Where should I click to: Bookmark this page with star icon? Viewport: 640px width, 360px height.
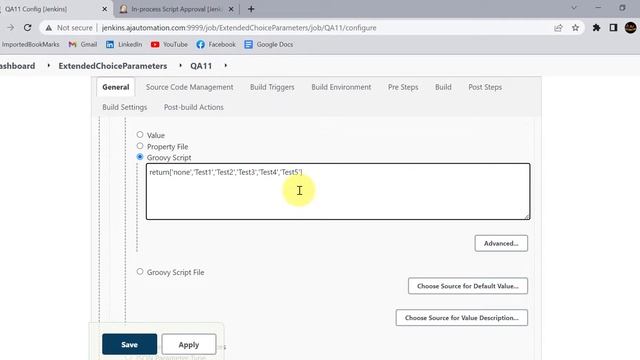[x=575, y=28]
